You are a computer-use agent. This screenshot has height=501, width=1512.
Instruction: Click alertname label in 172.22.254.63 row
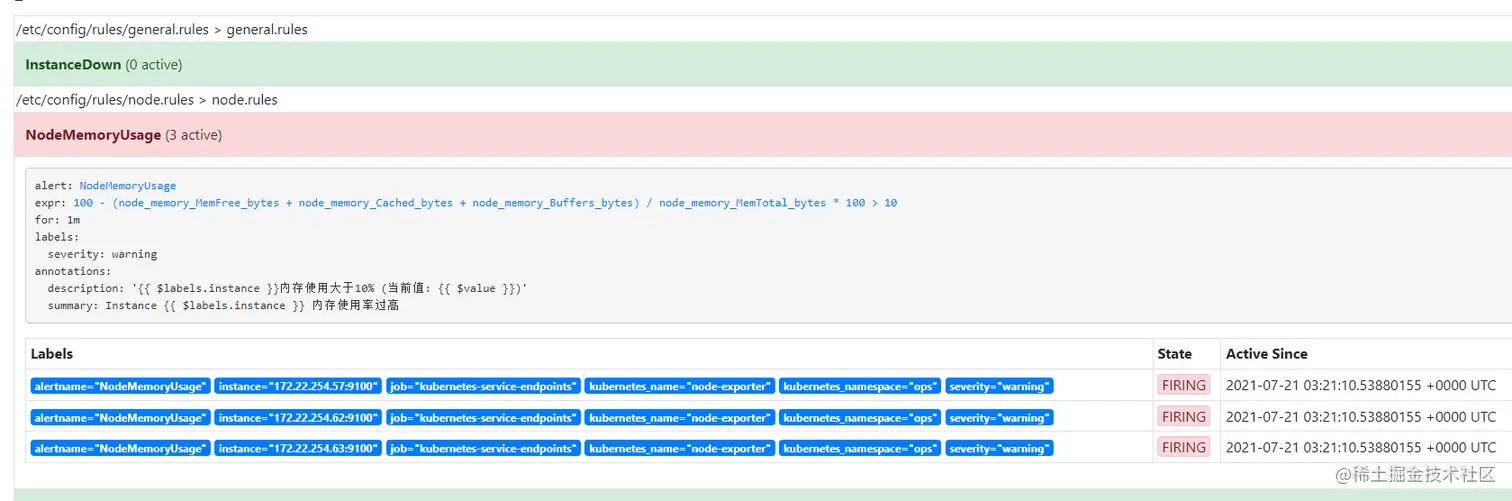pyautogui.click(x=120, y=449)
